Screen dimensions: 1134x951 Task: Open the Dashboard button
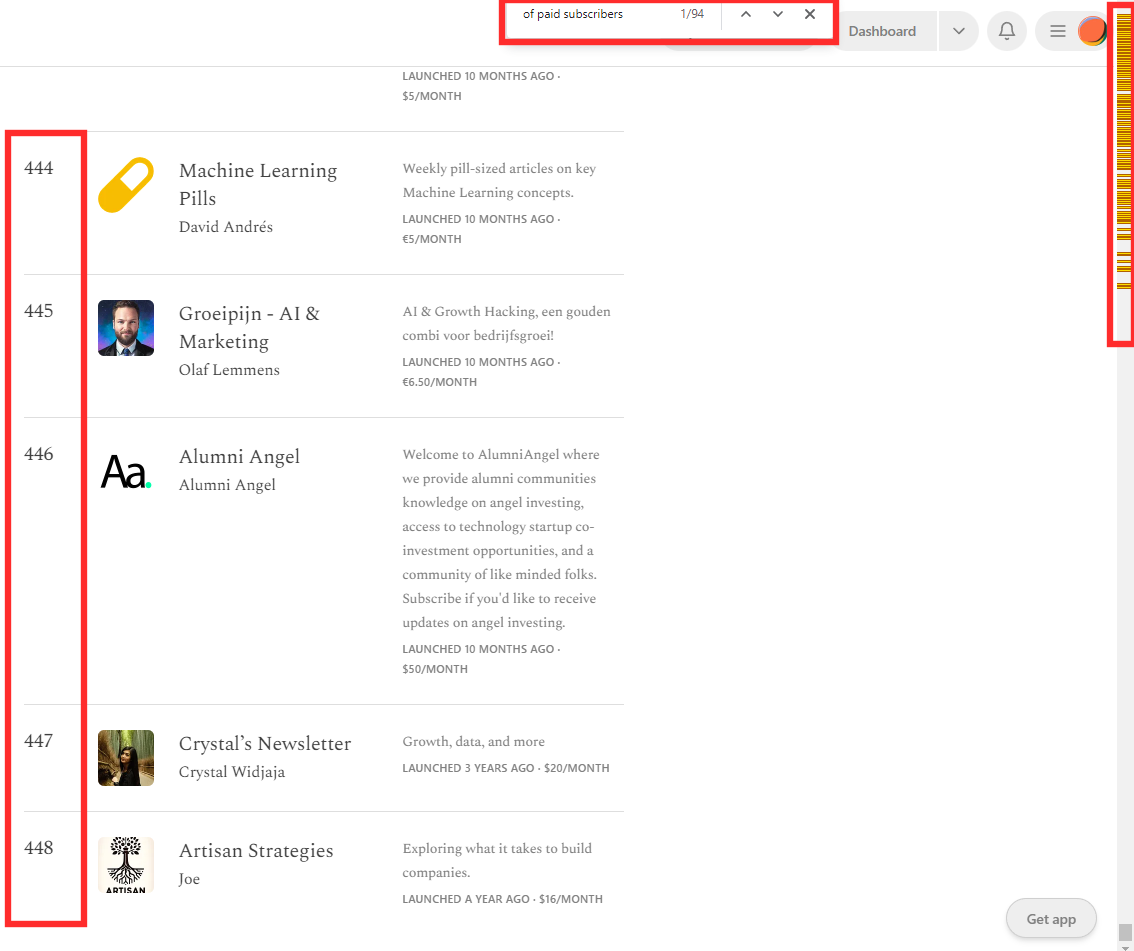tap(882, 31)
